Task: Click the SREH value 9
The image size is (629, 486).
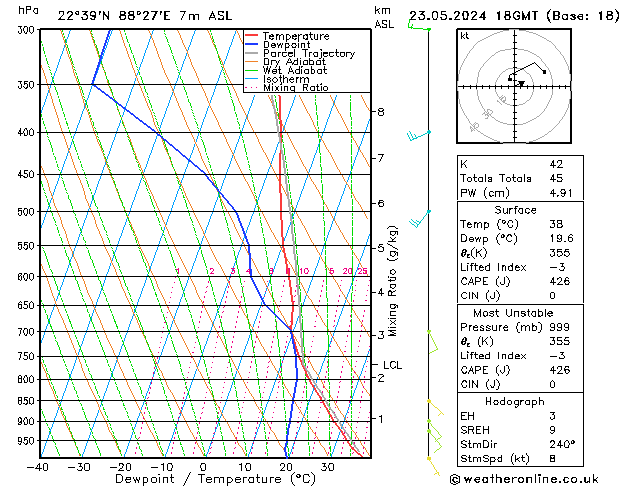Action: [552, 430]
